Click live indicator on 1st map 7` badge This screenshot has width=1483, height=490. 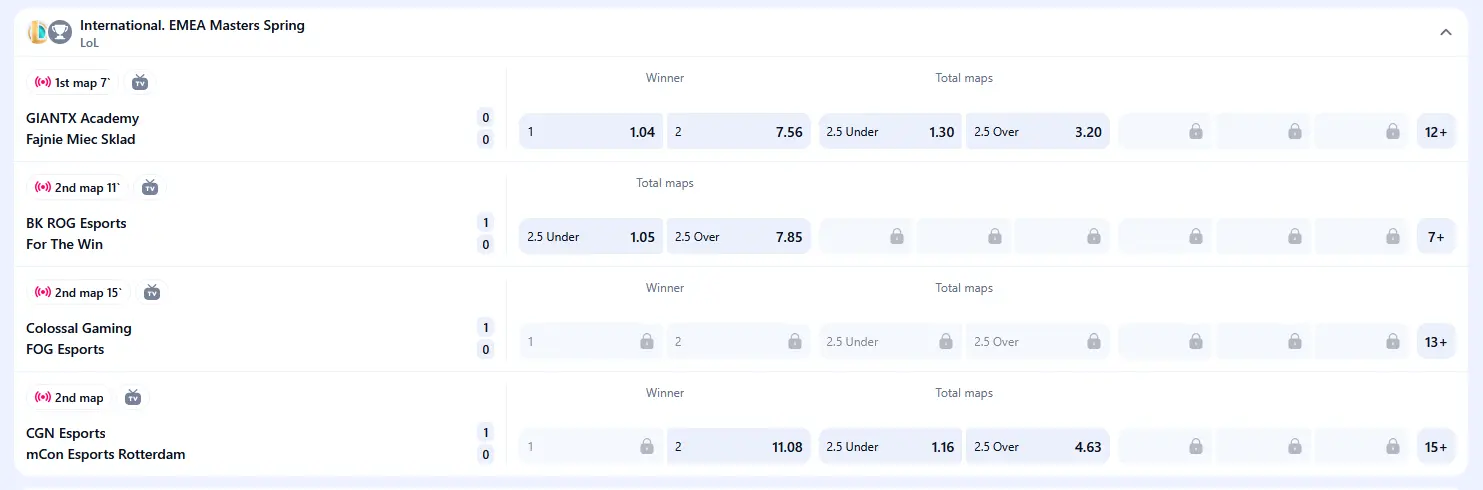pyautogui.click(x=43, y=82)
